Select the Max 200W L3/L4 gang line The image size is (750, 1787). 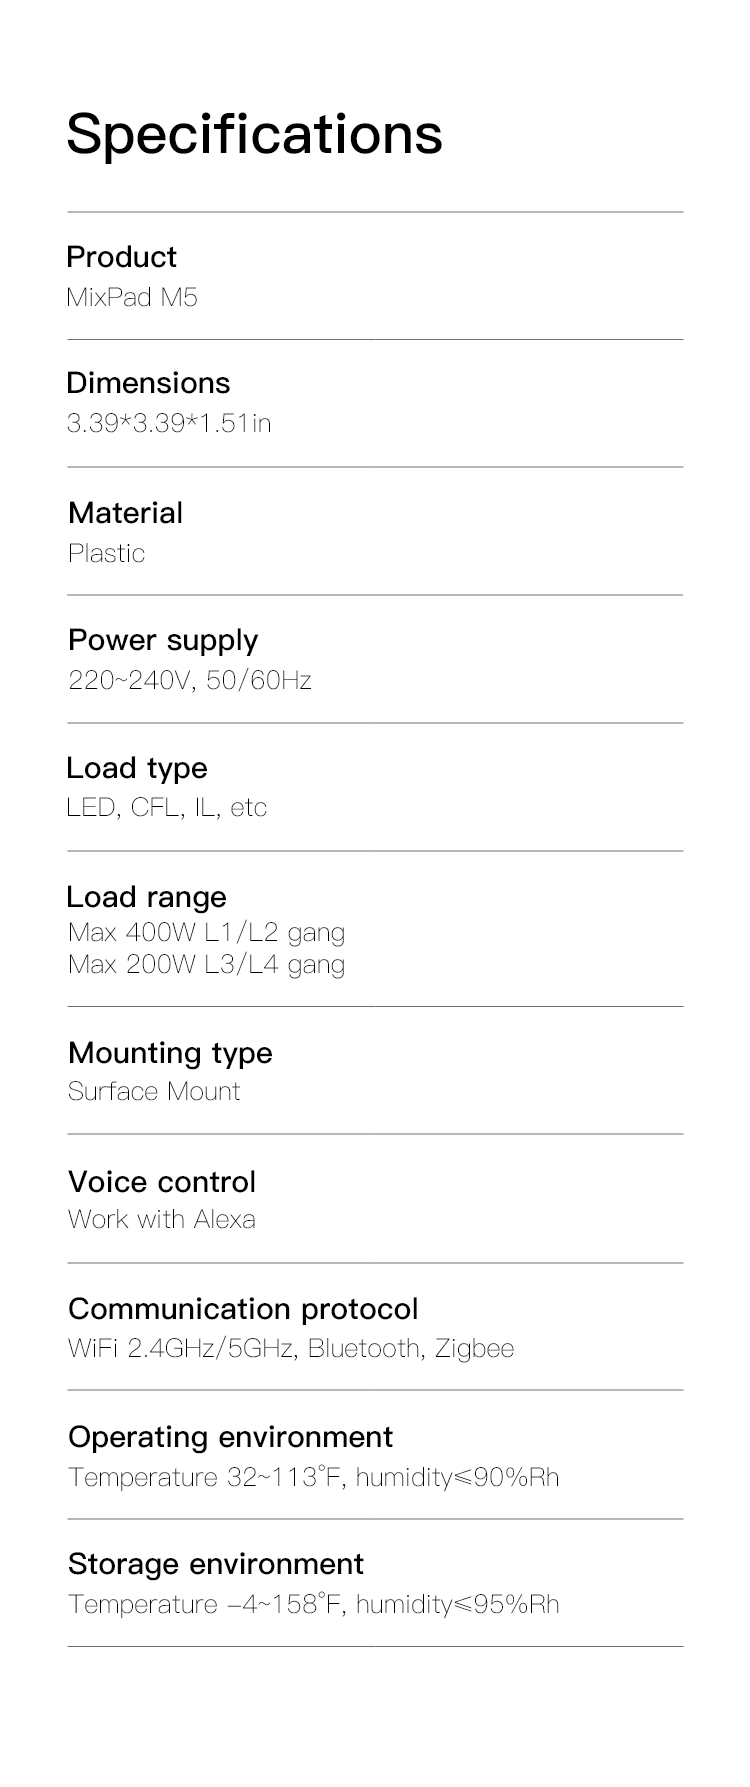(x=206, y=965)
